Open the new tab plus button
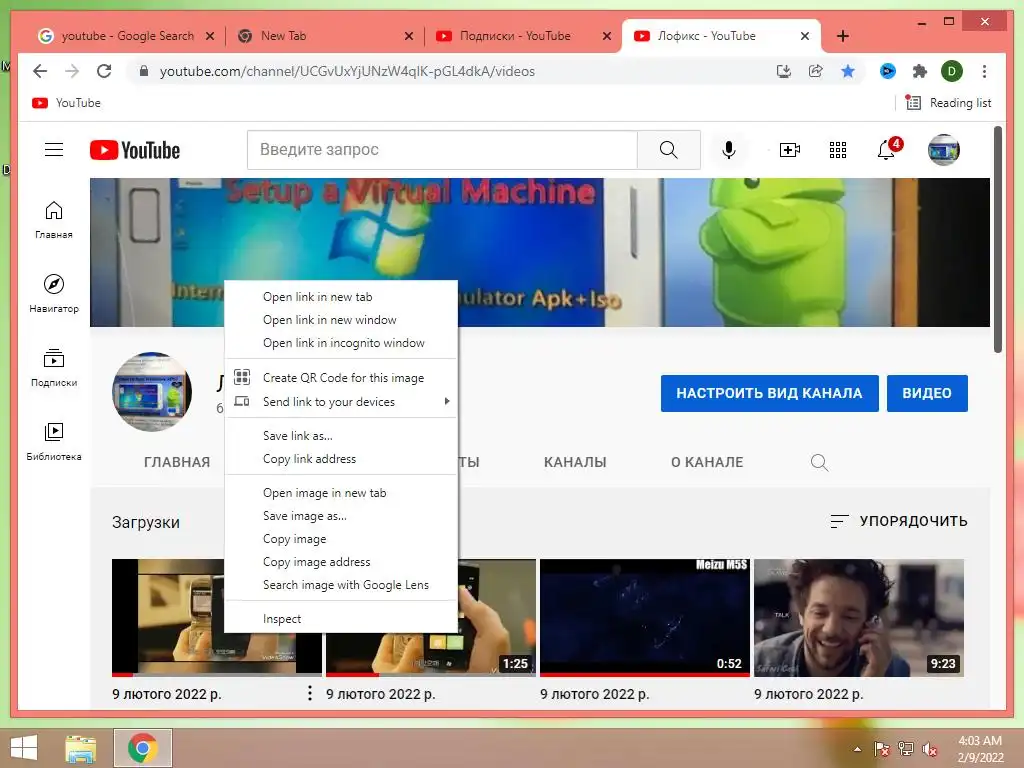 (842, 36)
